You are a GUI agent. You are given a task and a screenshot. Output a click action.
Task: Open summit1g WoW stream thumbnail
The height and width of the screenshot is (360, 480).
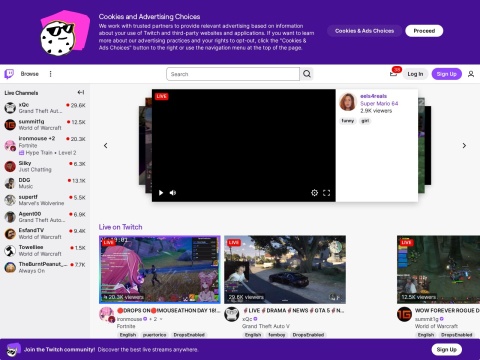point(438,270)
